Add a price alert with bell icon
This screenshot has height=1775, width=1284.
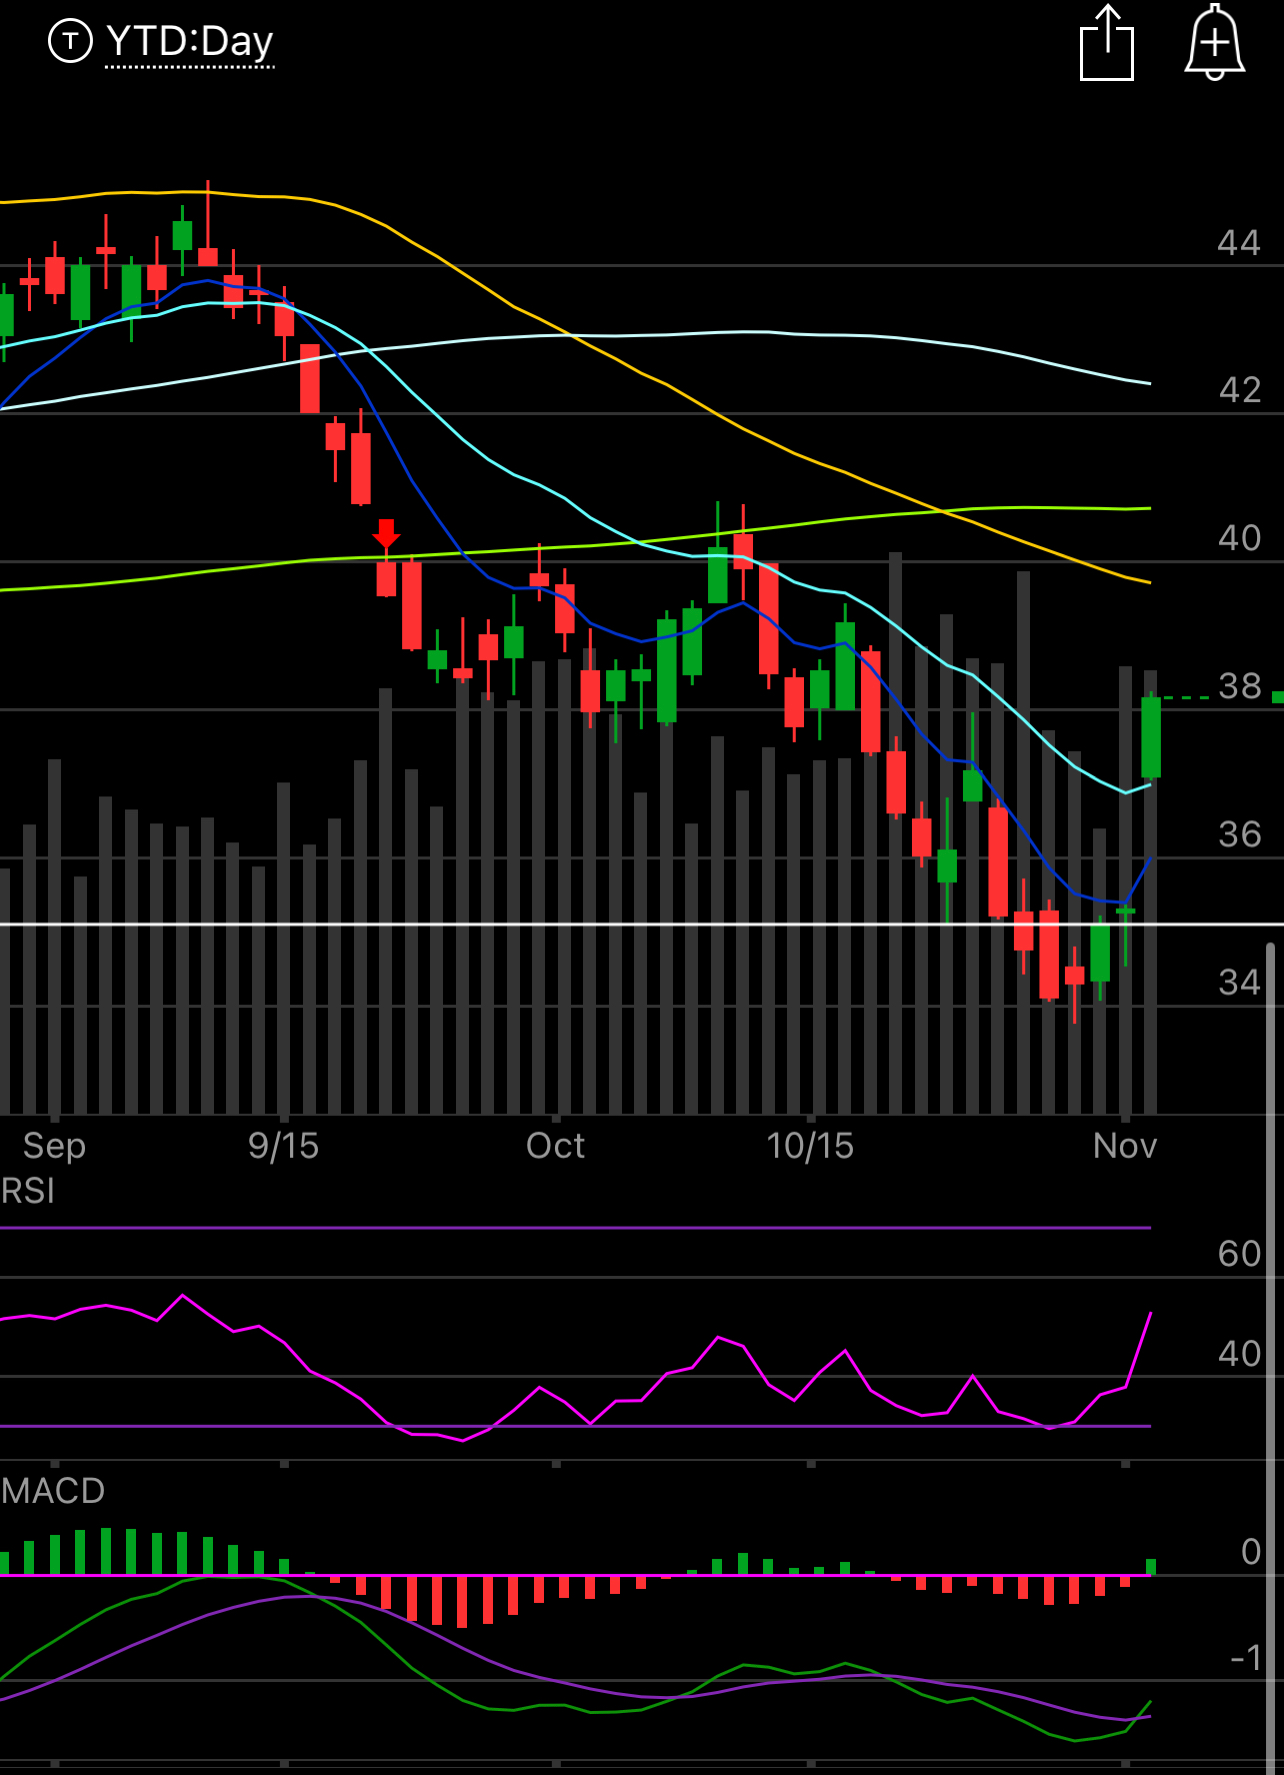(1214, 42)
